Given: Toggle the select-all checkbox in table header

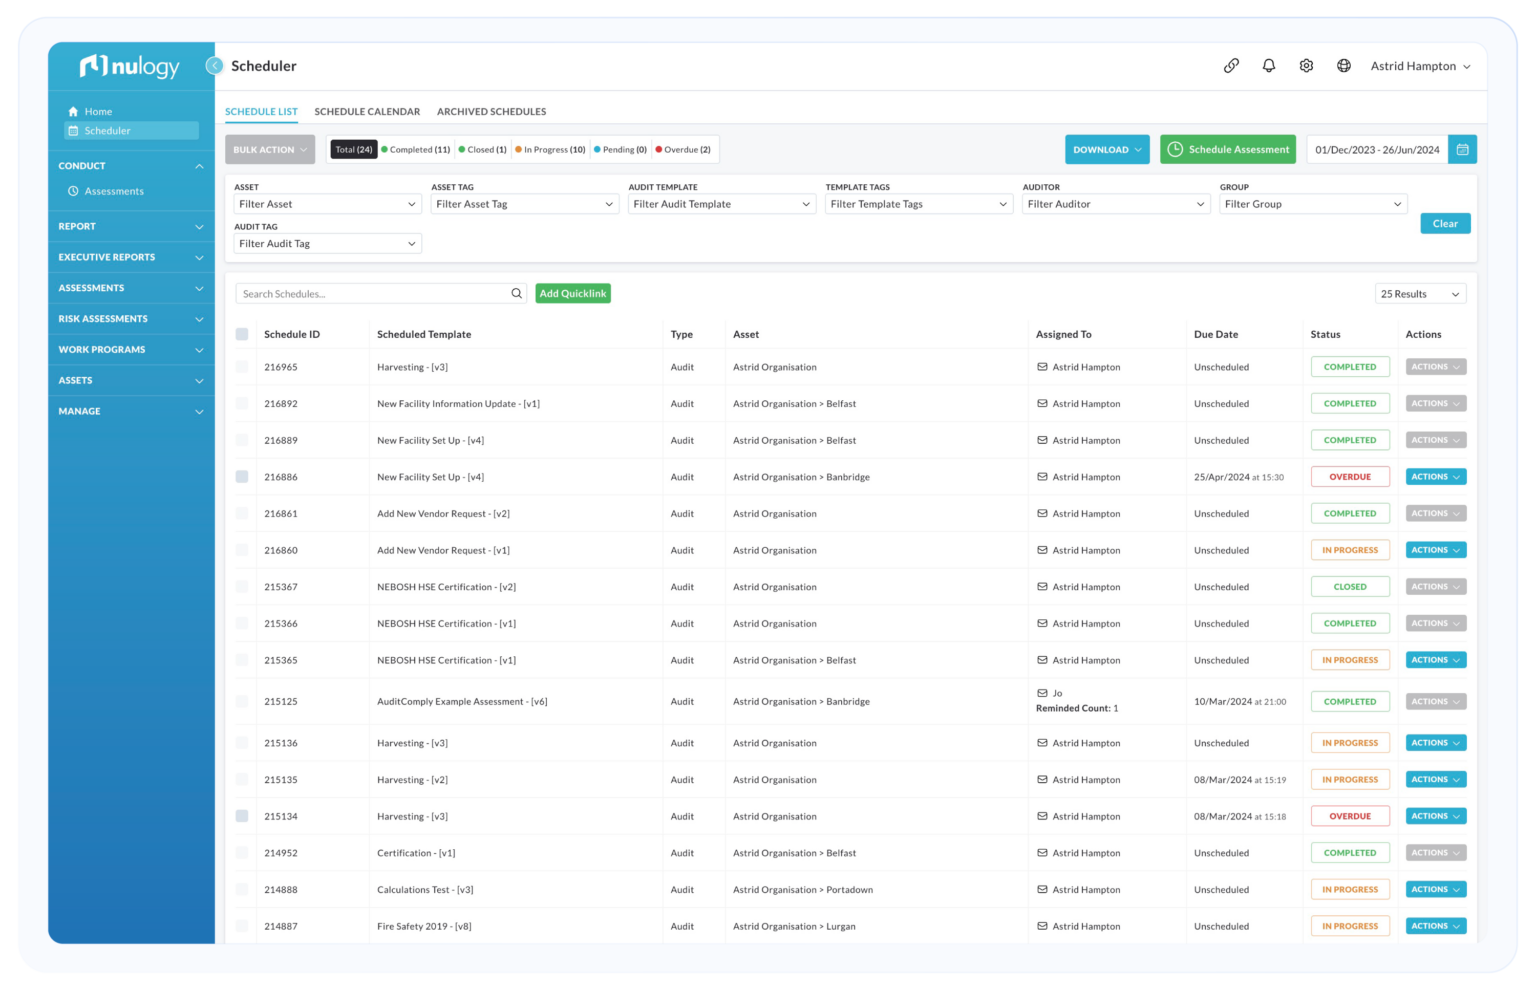Looking at the screenshot, I should 242,334.
